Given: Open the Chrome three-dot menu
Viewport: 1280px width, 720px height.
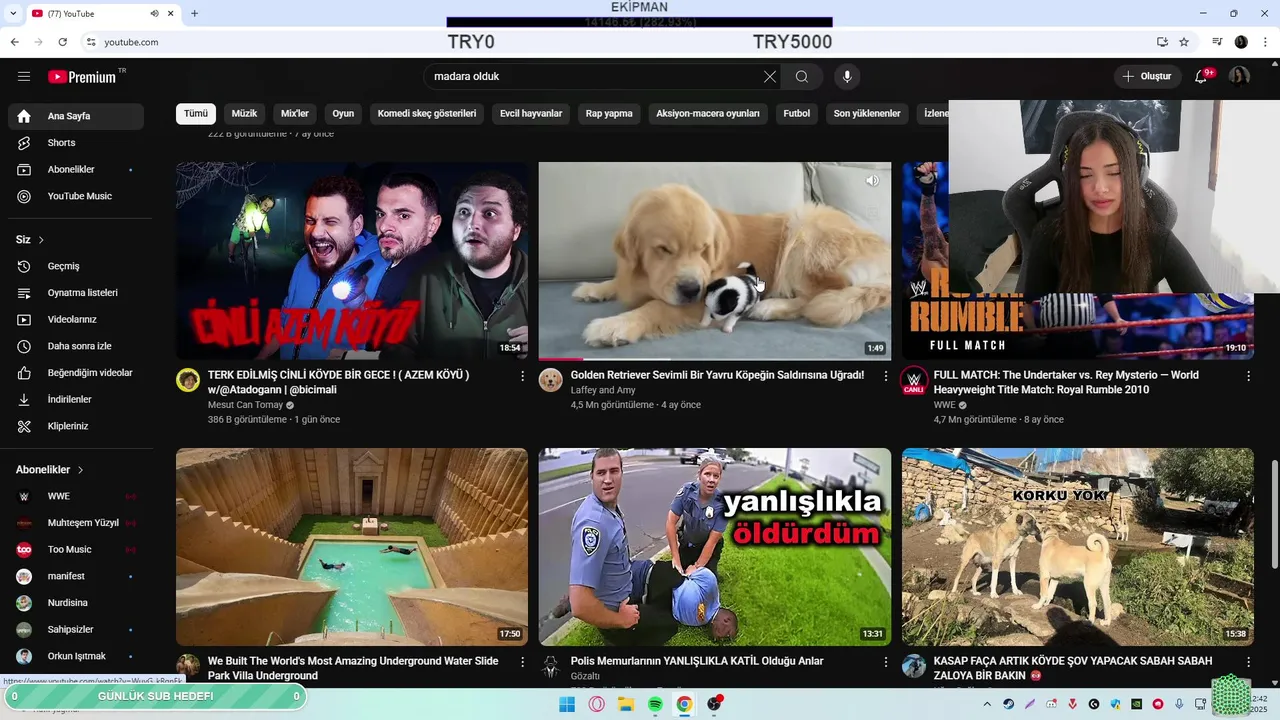Looking at the screenshot, I should pyautogui.click(x=1266, y=42).
